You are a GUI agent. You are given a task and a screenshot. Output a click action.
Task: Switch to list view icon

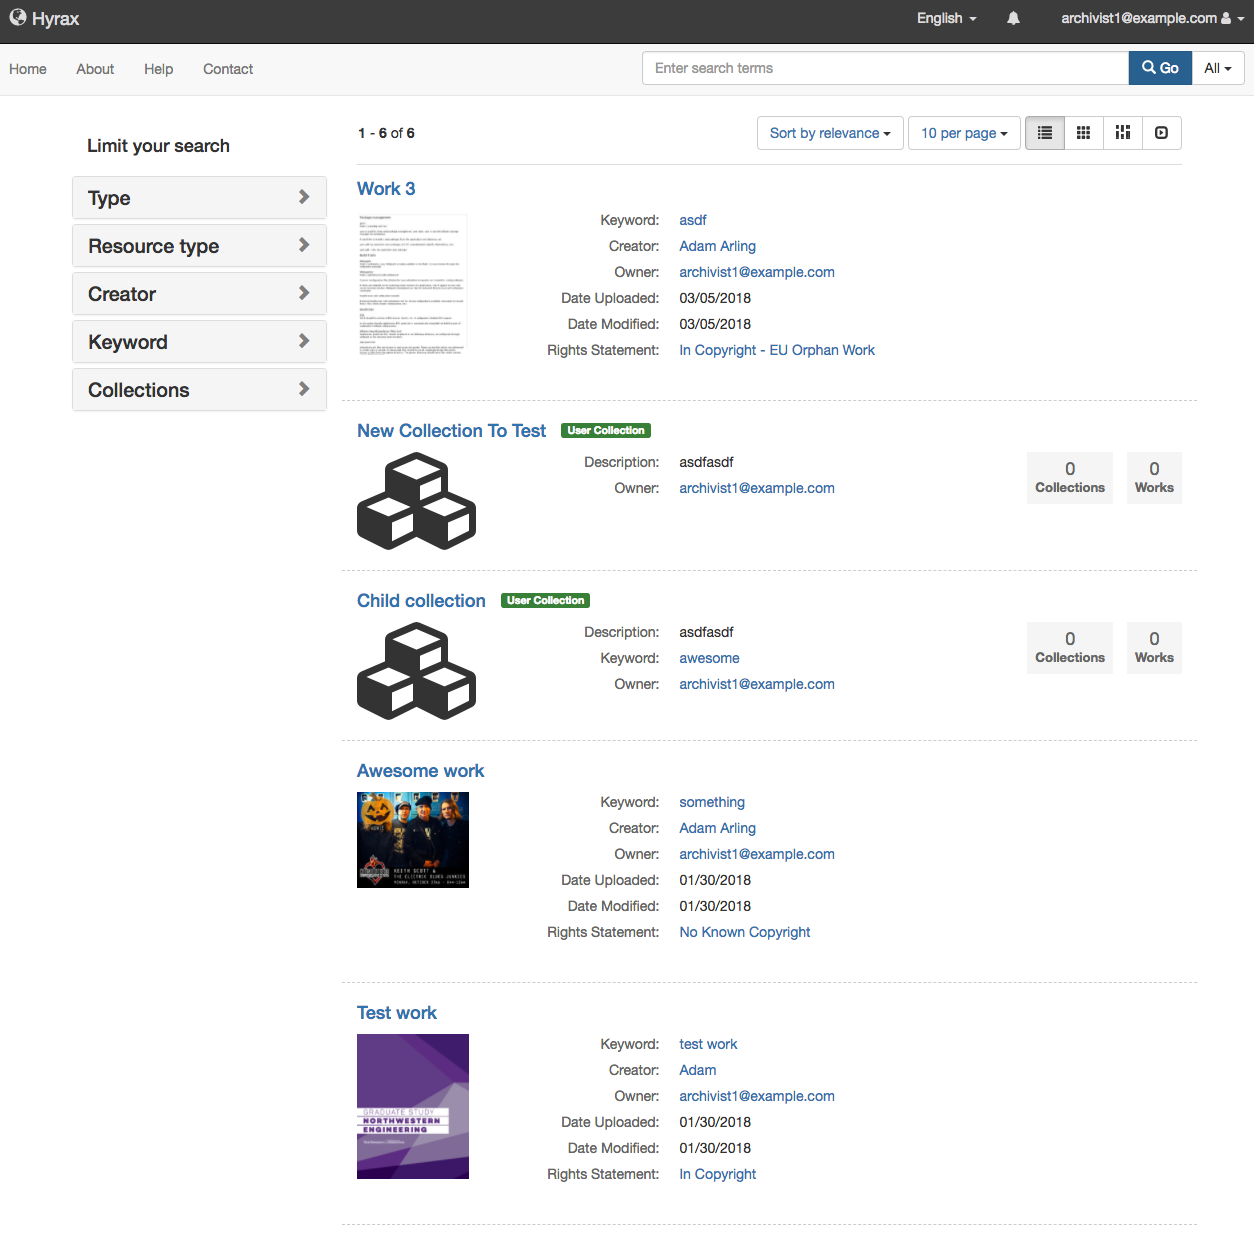1045,133
